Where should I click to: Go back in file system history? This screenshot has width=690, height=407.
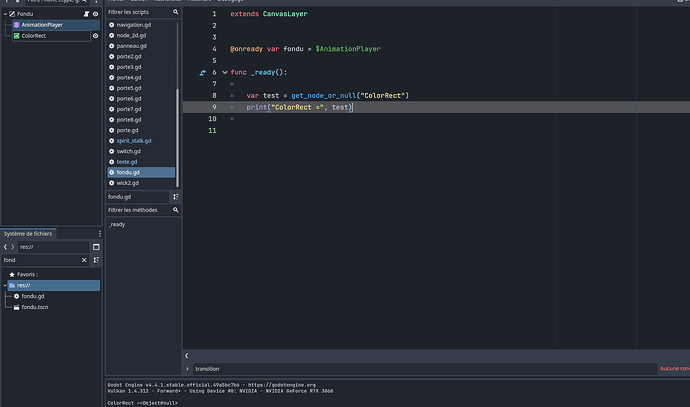(4, 247)
